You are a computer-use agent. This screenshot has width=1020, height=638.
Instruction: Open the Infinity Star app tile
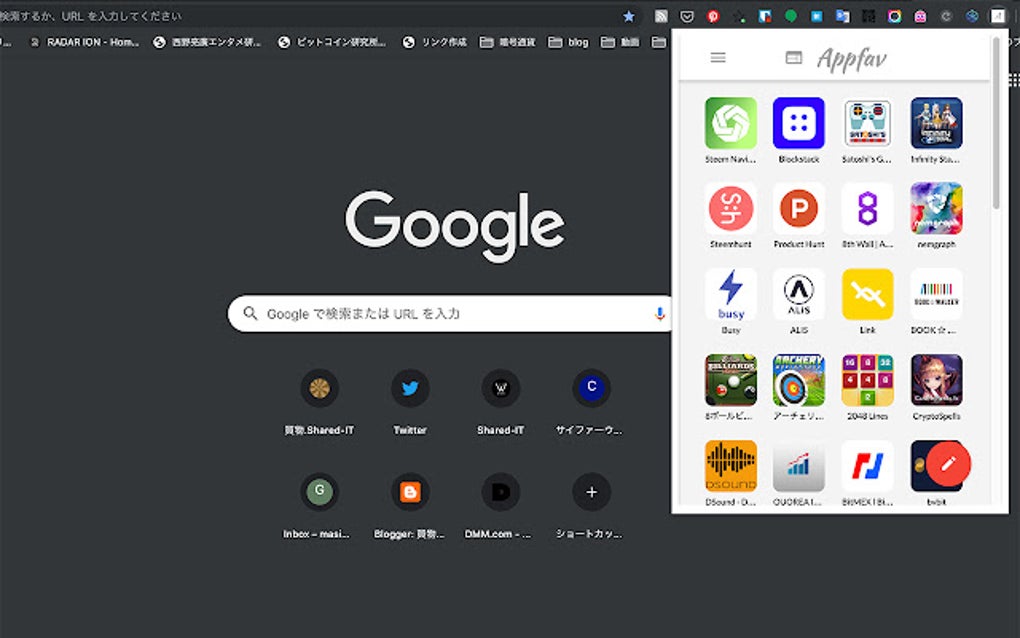(x=936, y=124)
